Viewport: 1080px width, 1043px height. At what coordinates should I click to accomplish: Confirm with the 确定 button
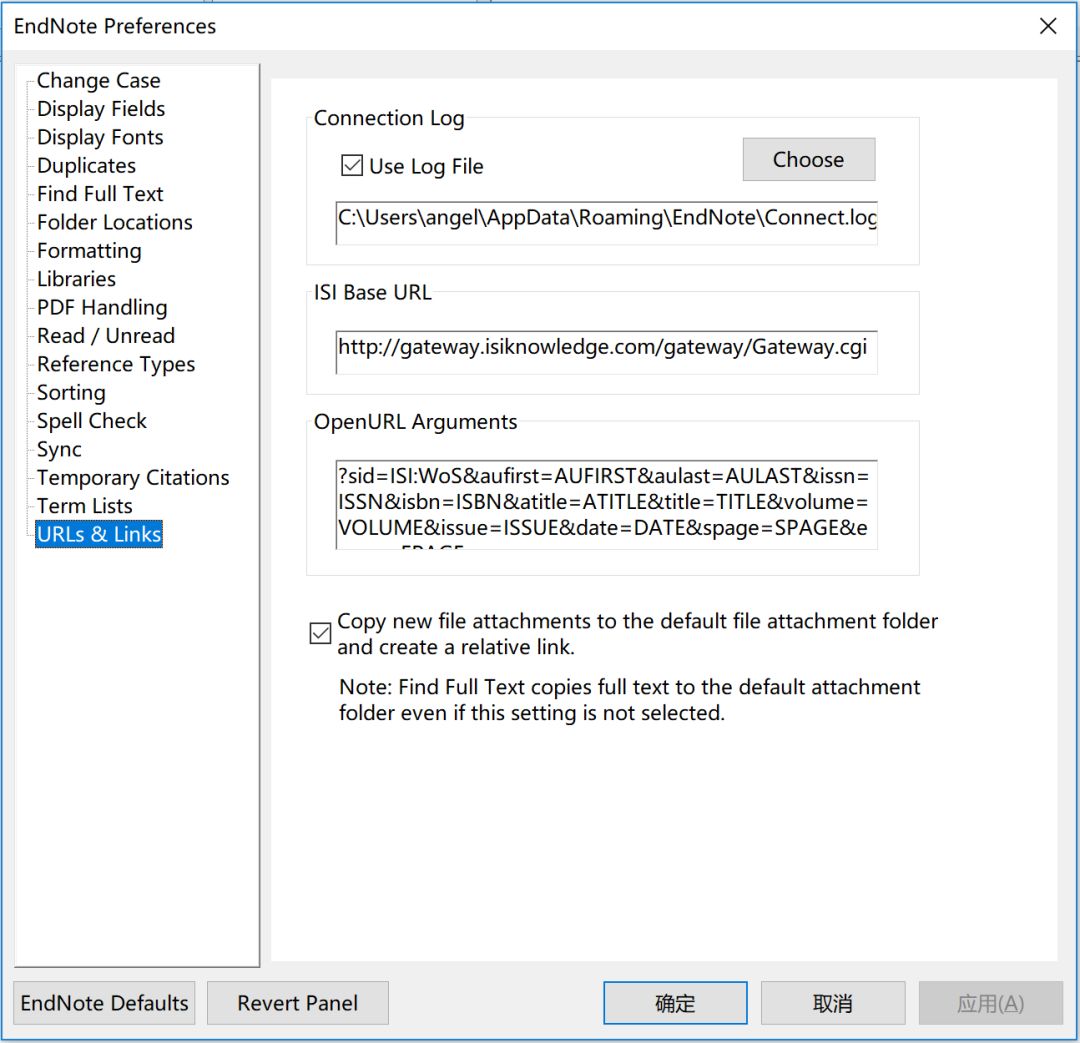(x=675, y=1003)
